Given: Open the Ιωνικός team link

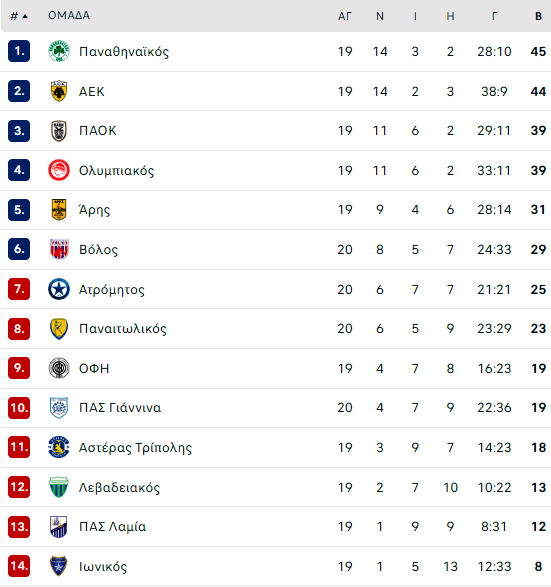Looking at the screenshot, I should pos(103,566).
